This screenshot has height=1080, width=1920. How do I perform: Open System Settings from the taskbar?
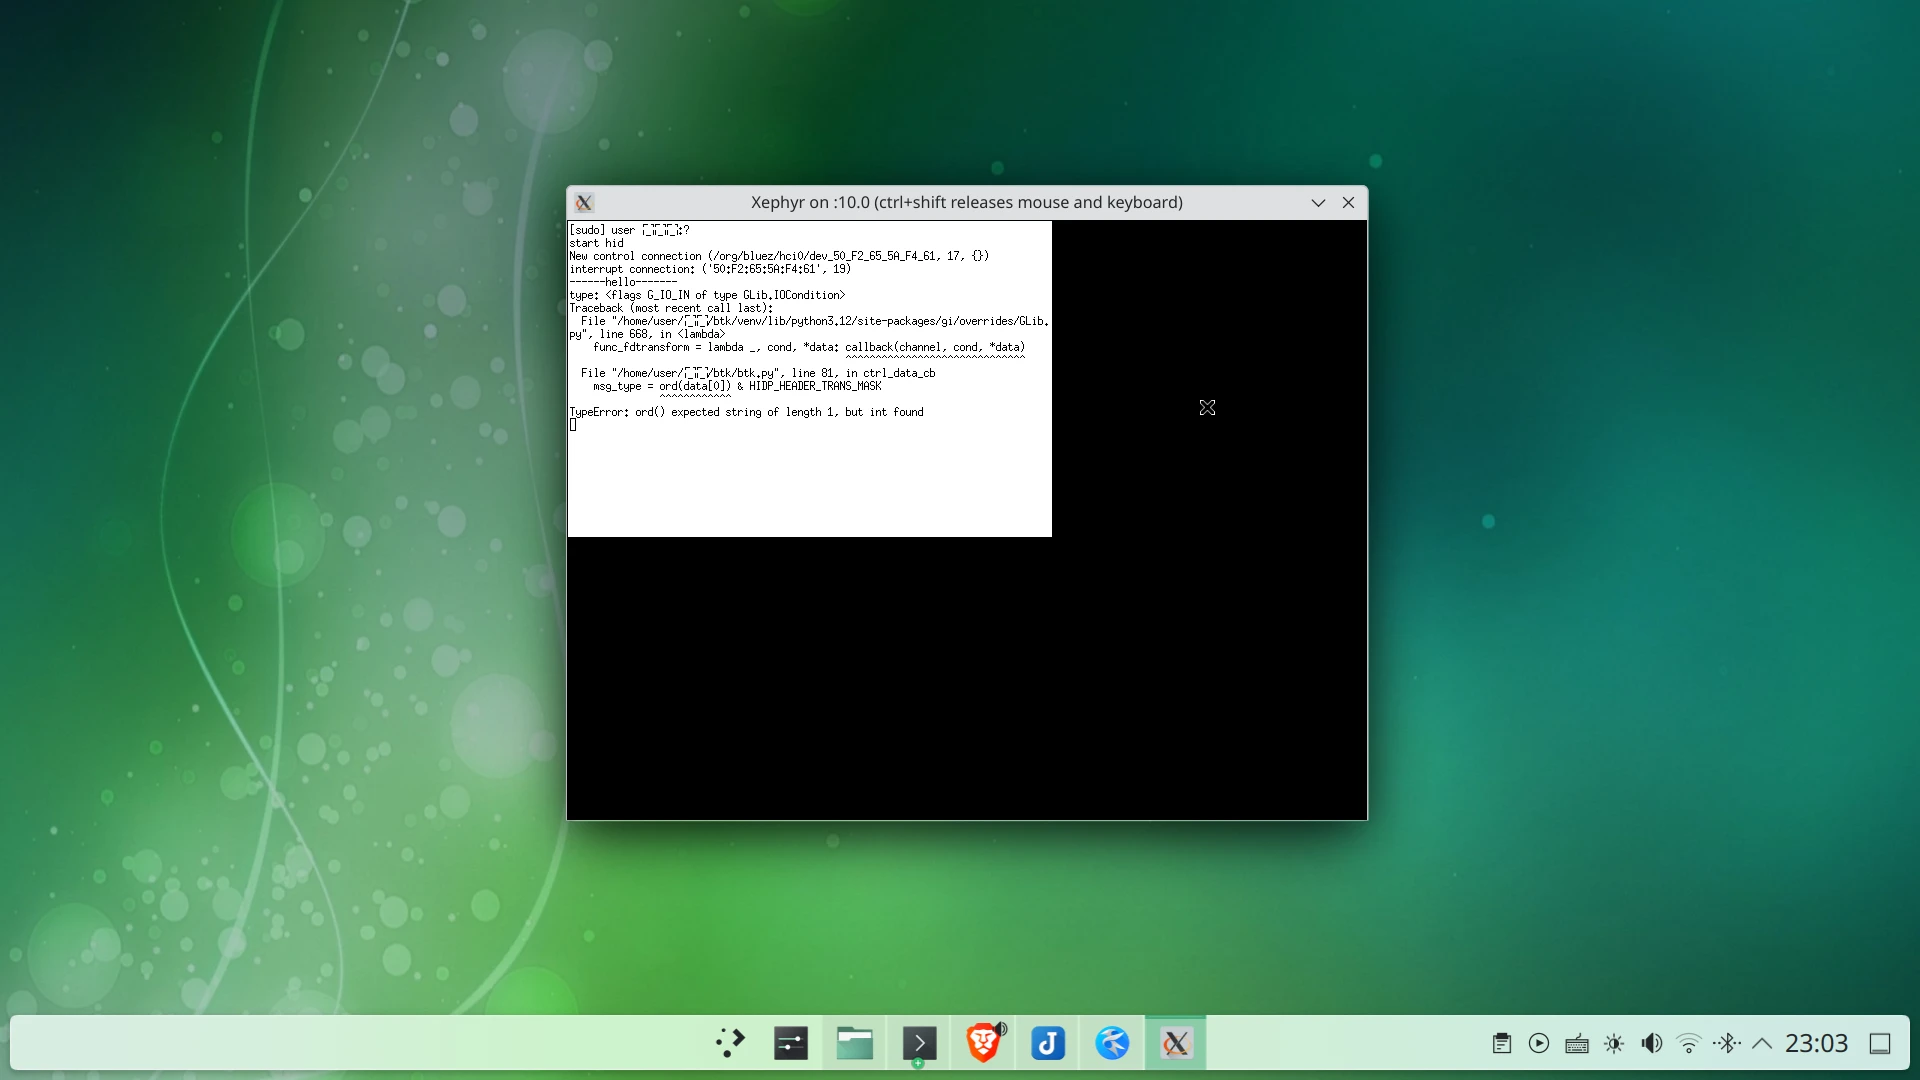[791, 1043]
